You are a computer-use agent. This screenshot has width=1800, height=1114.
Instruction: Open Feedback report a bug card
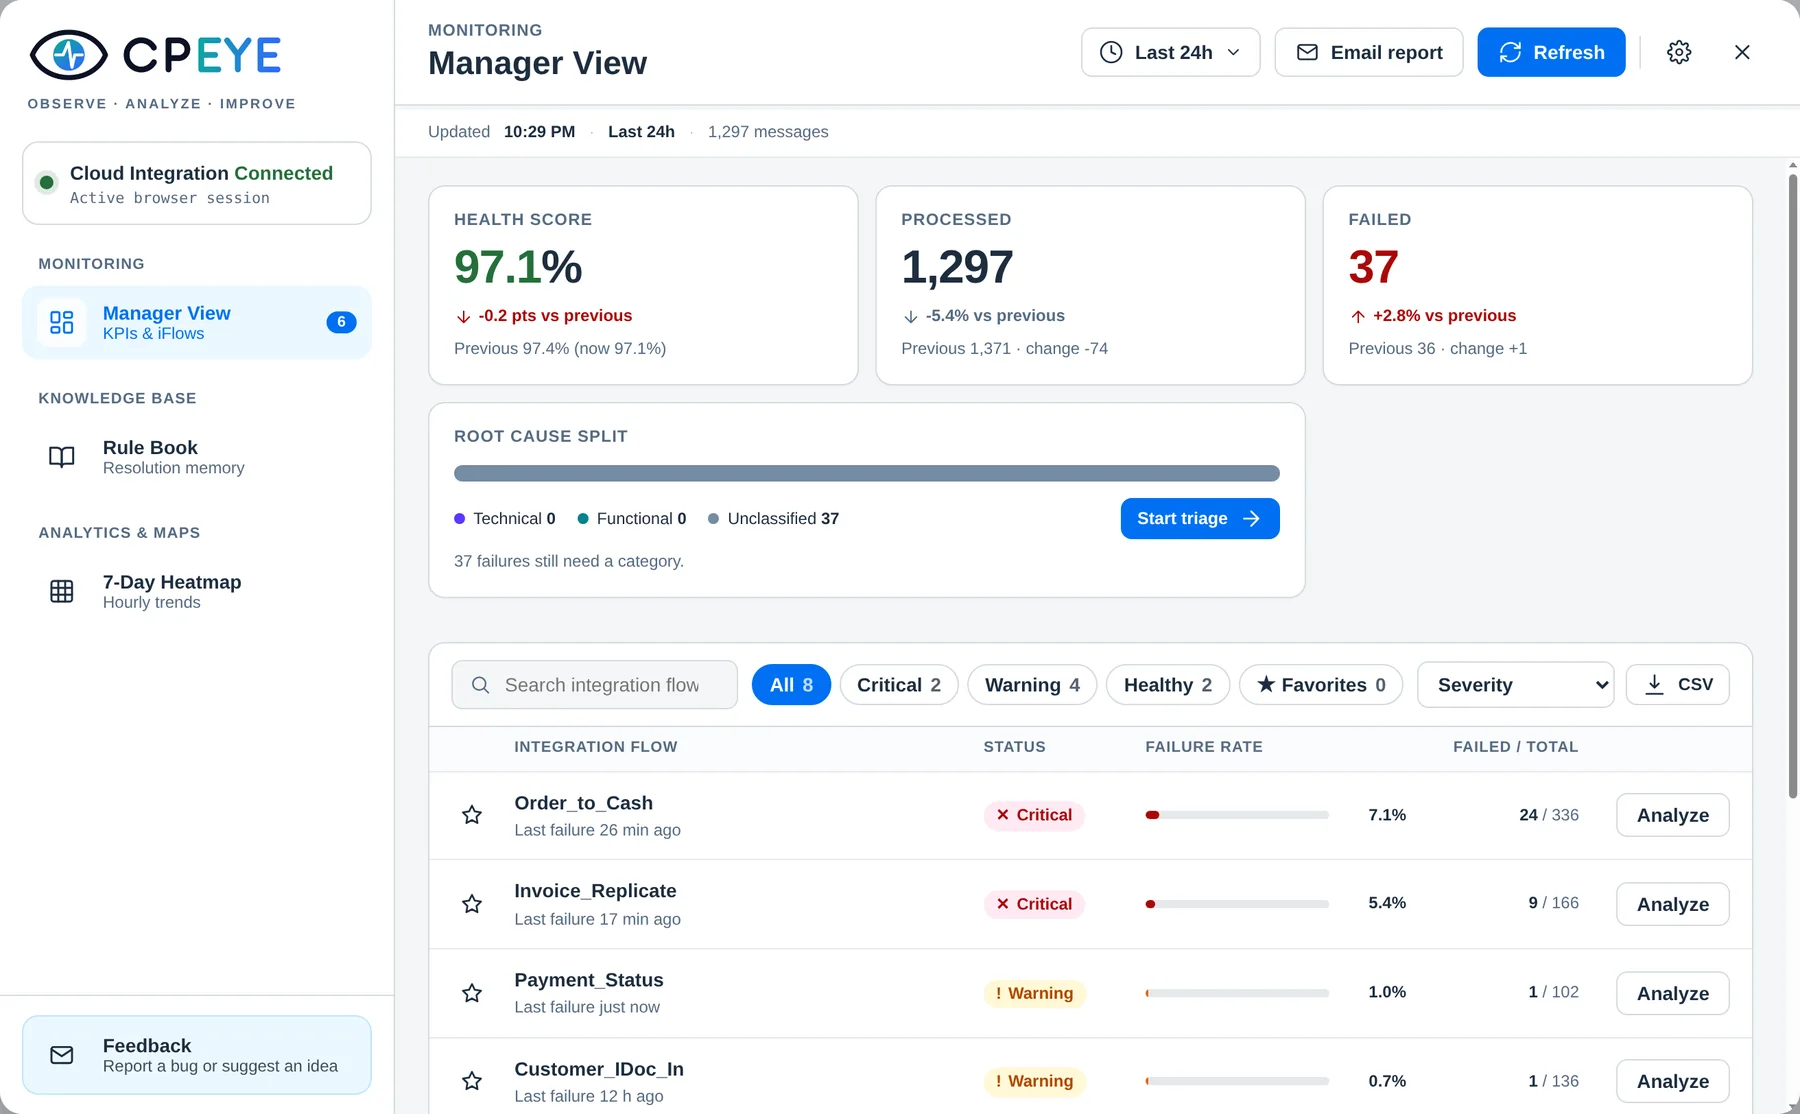197,1055
